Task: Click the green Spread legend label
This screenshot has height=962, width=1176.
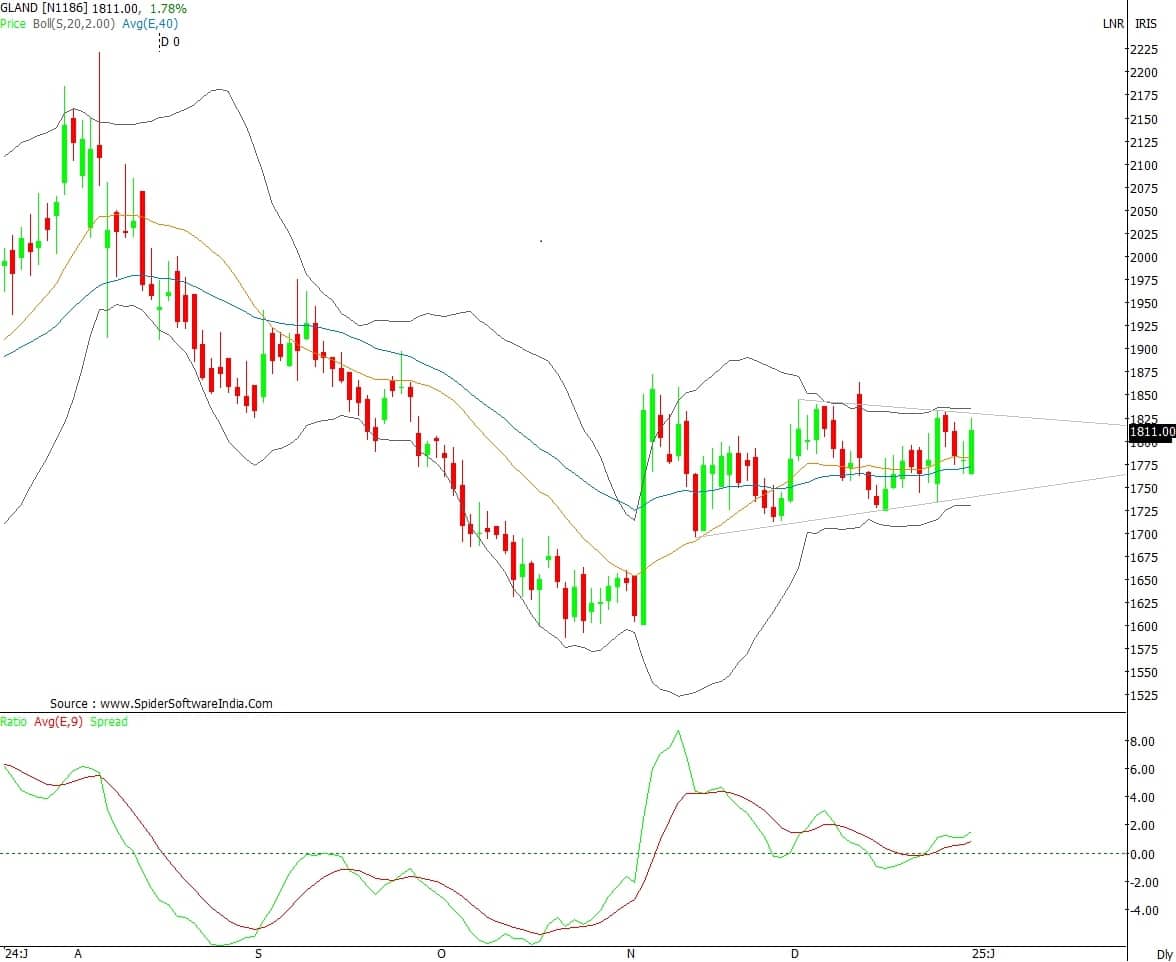Action: click(109, 721)
